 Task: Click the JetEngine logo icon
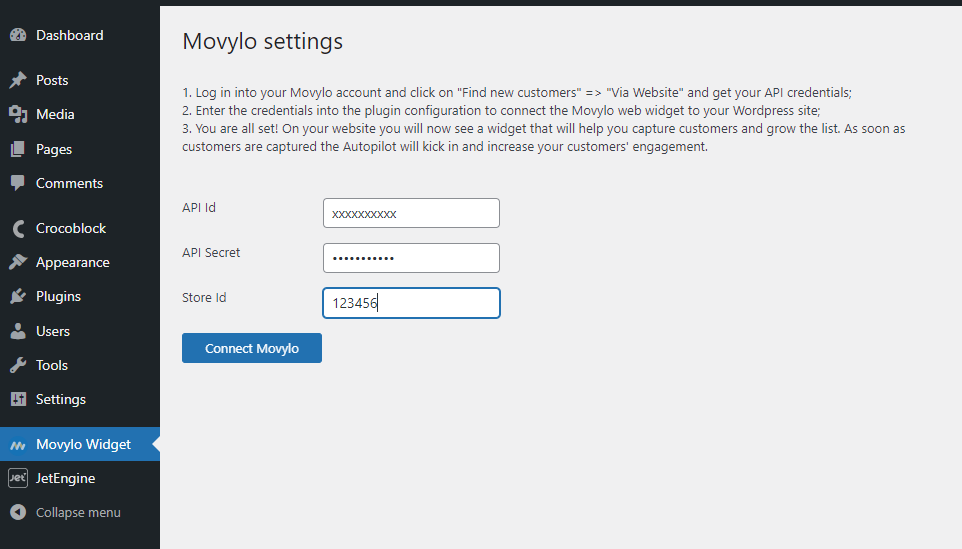(18, 478)
